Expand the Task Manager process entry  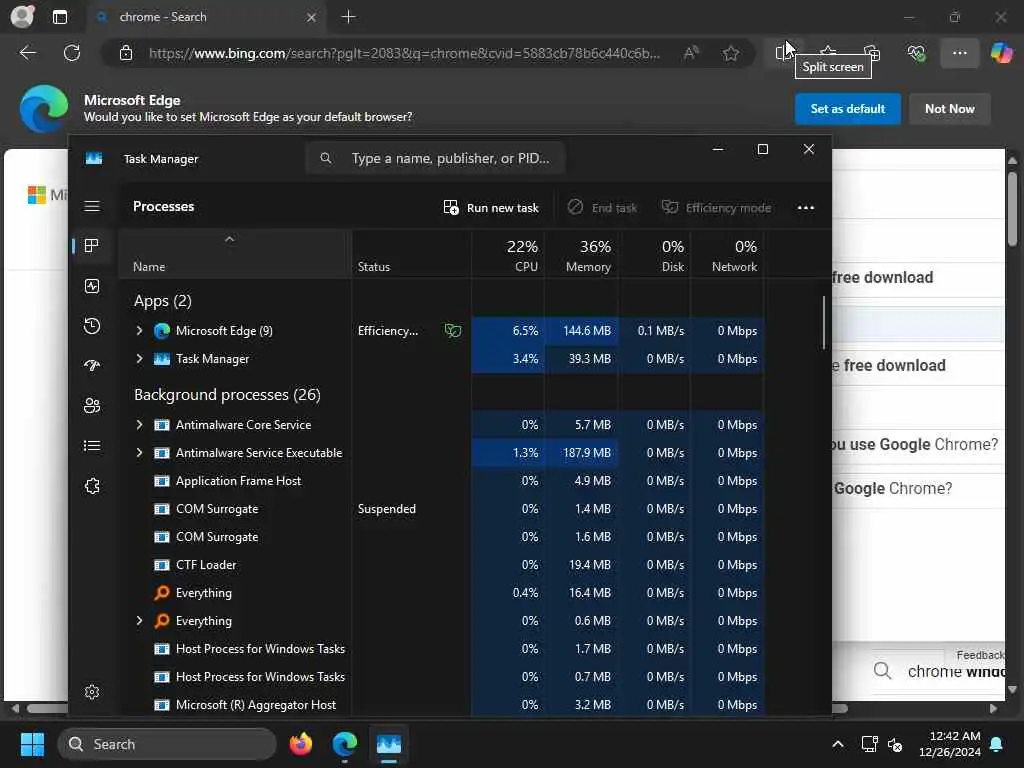139,359
